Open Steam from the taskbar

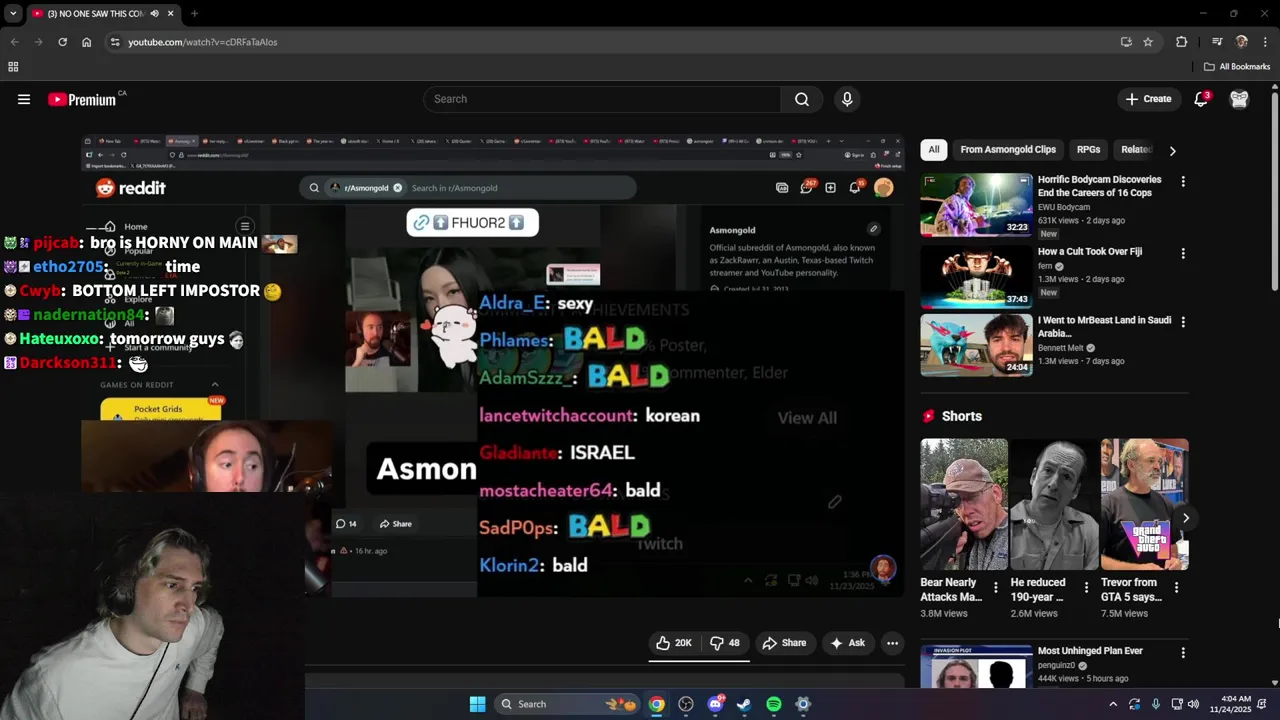(x=744, y=704)
